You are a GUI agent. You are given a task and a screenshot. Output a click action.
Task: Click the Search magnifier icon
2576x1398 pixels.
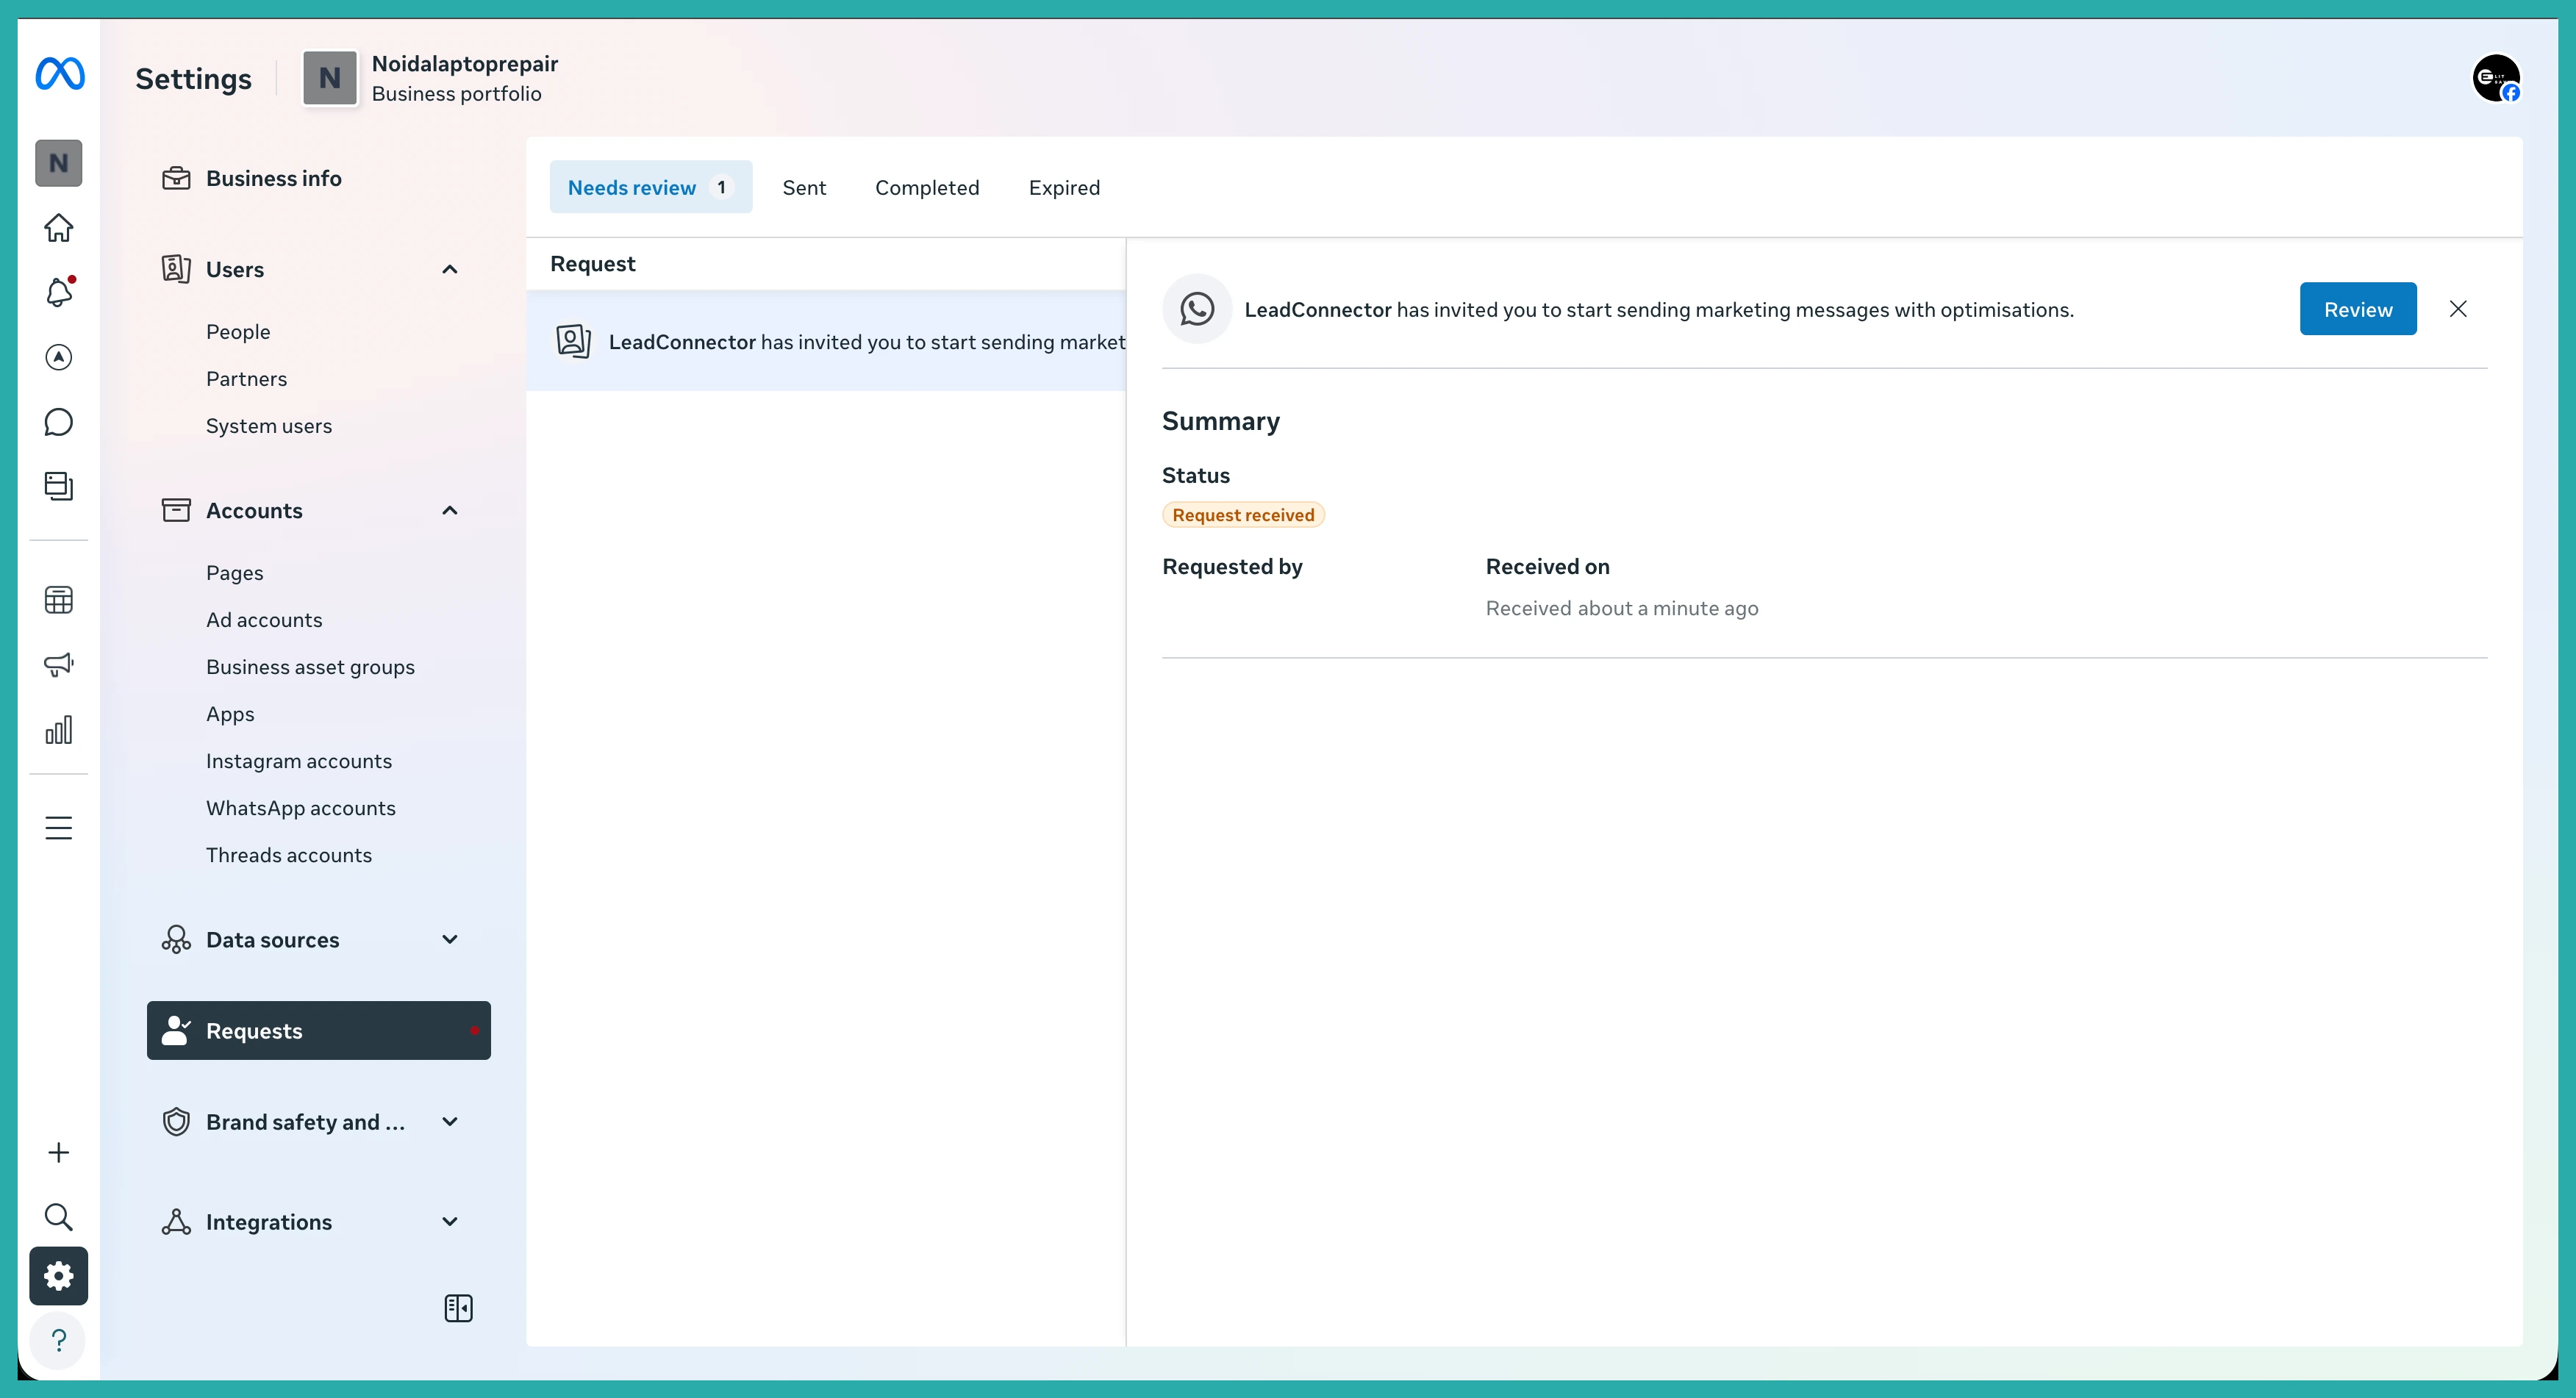pos(59,1217)
